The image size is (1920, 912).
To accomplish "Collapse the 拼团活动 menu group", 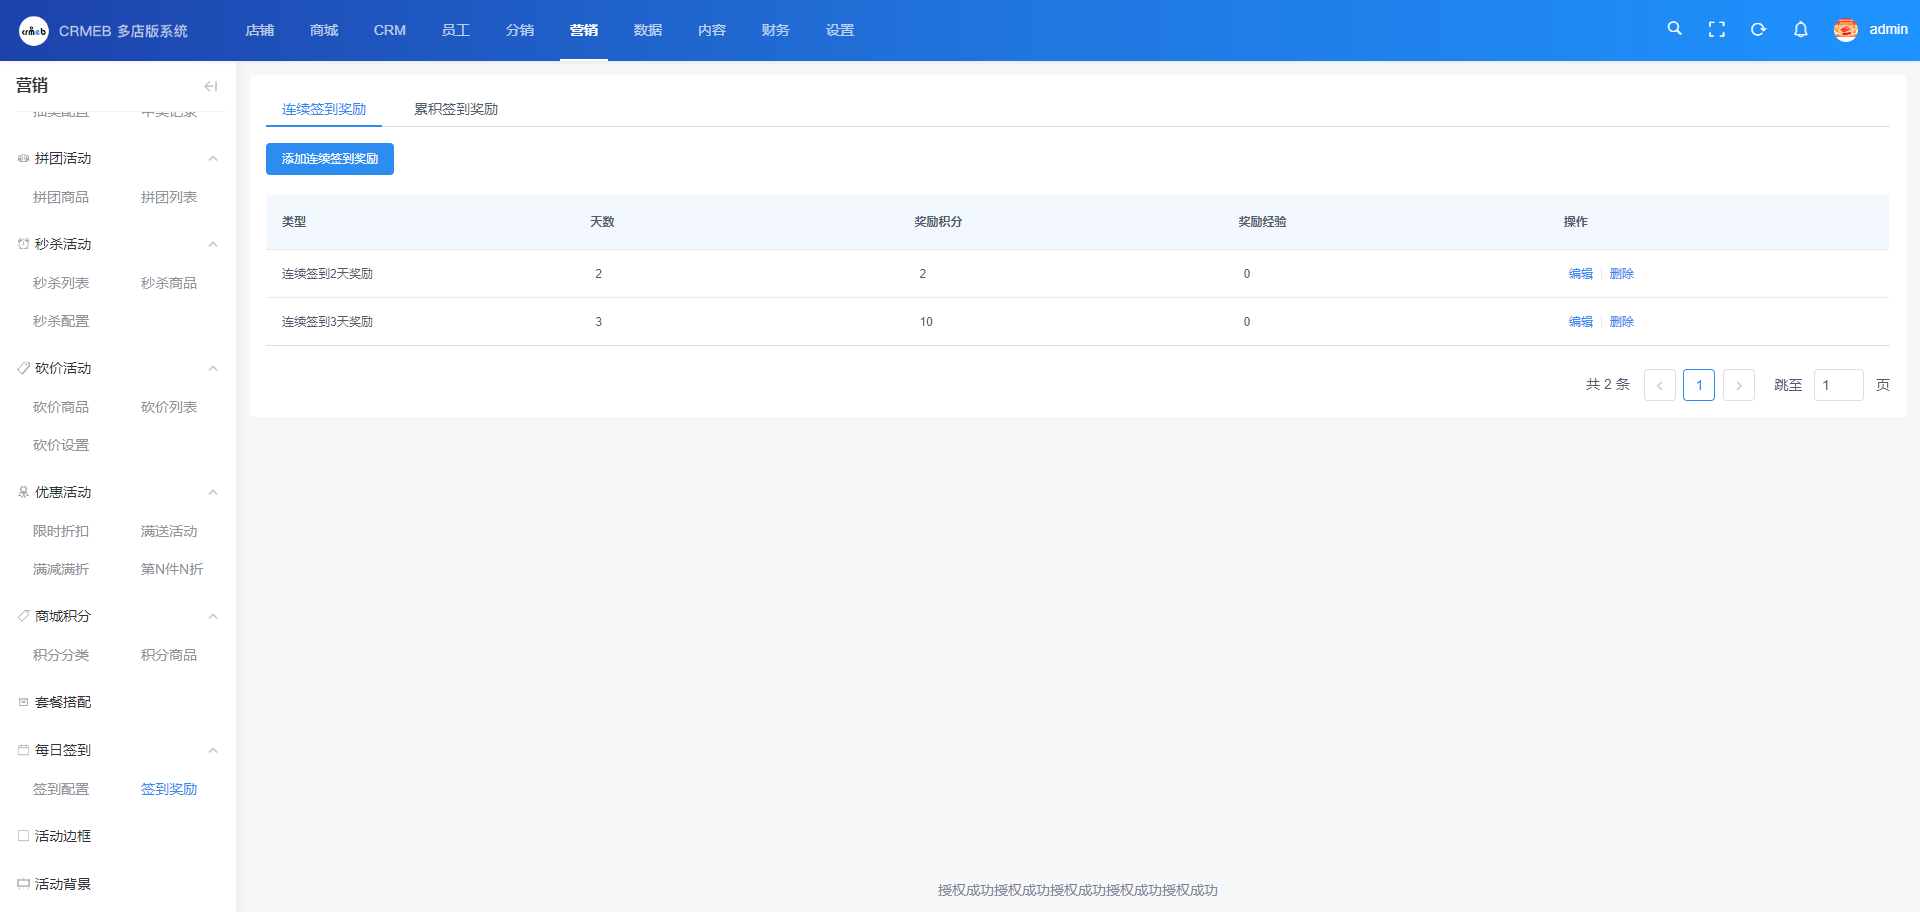I will [x=212, y=159].
